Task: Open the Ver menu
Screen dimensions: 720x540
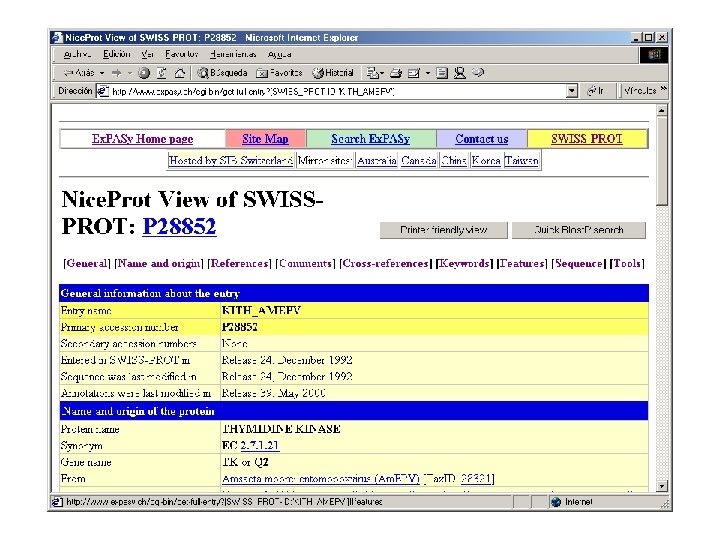Action: pyautogui.click(x=147, y=54)
